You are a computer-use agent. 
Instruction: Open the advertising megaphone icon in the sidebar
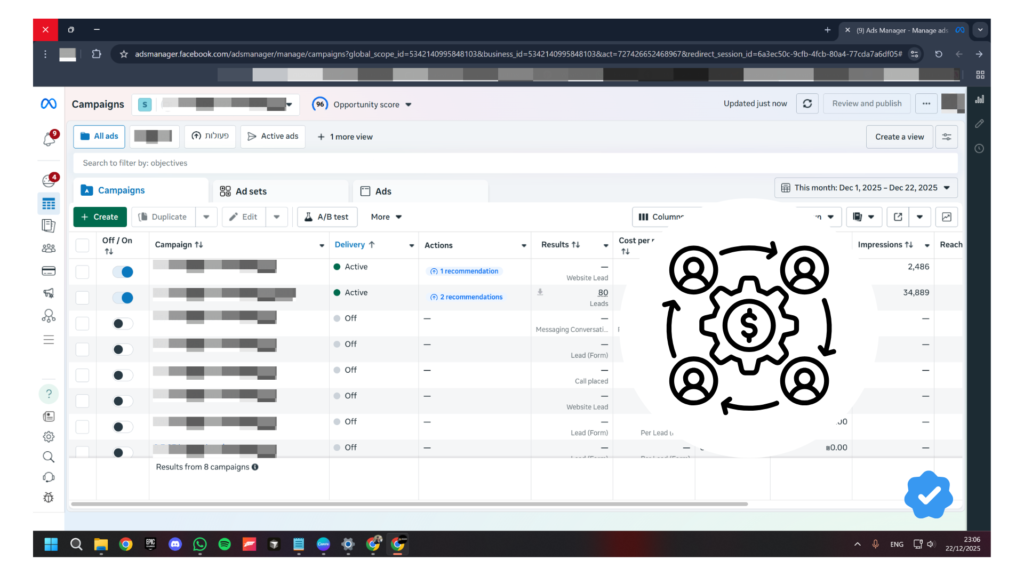pyautogui.click(x=48, y=293)
